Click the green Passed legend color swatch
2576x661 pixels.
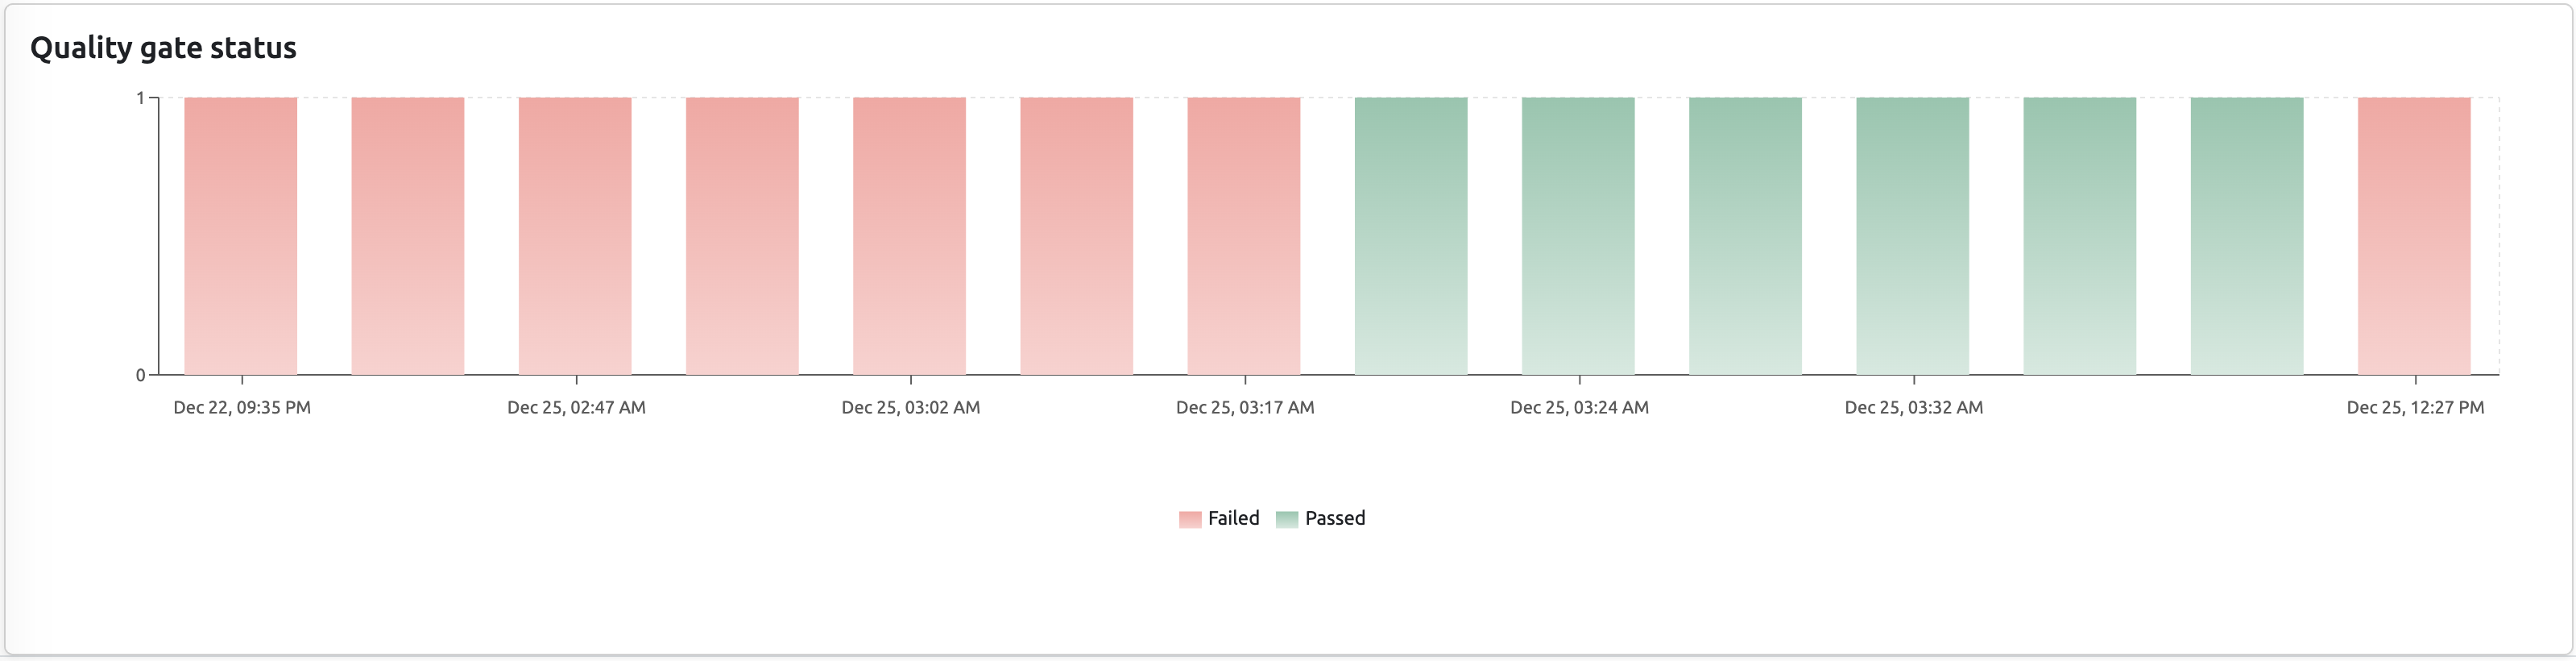pyautogui.click(x=1286, y=519)
